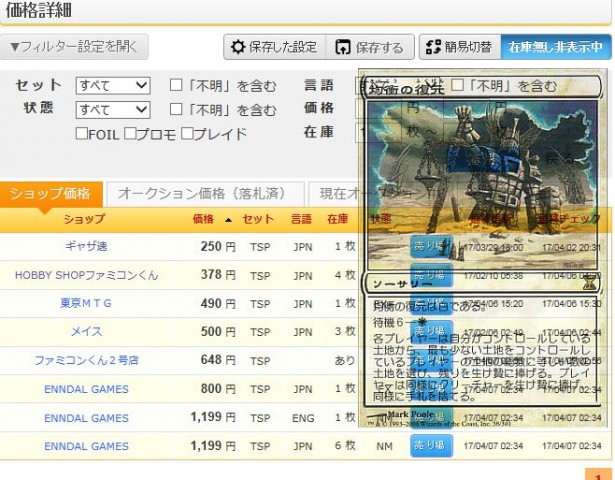Screen dimensions: 615x480
Task: Check 「不明」を含む next to 言語
Action: coord(458,85)
